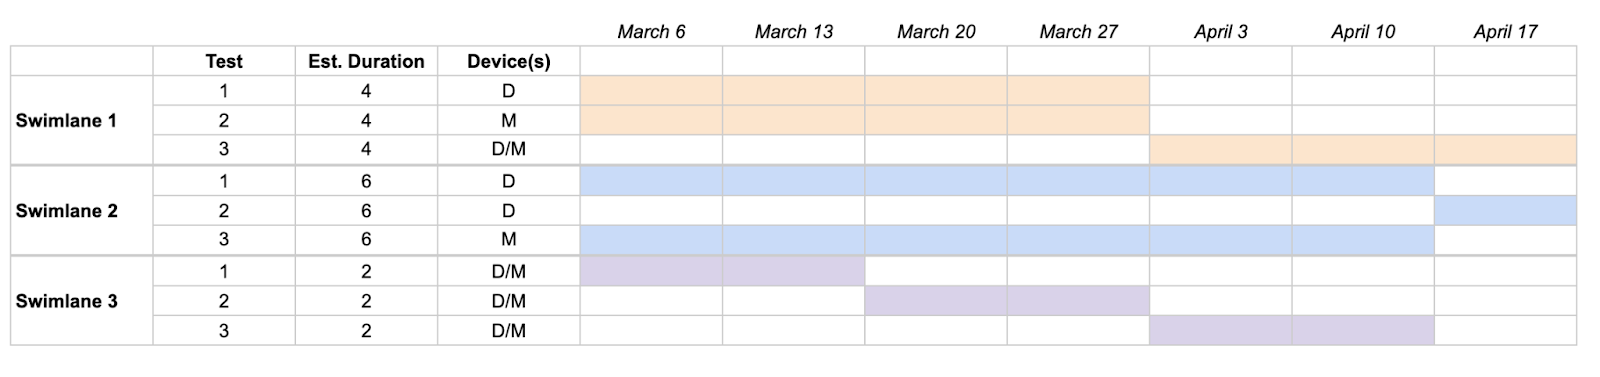Image resolution: width=1600 pixels, height=377 pixels.
Task: Select the March 6 date header
Action: coord(651,31)
